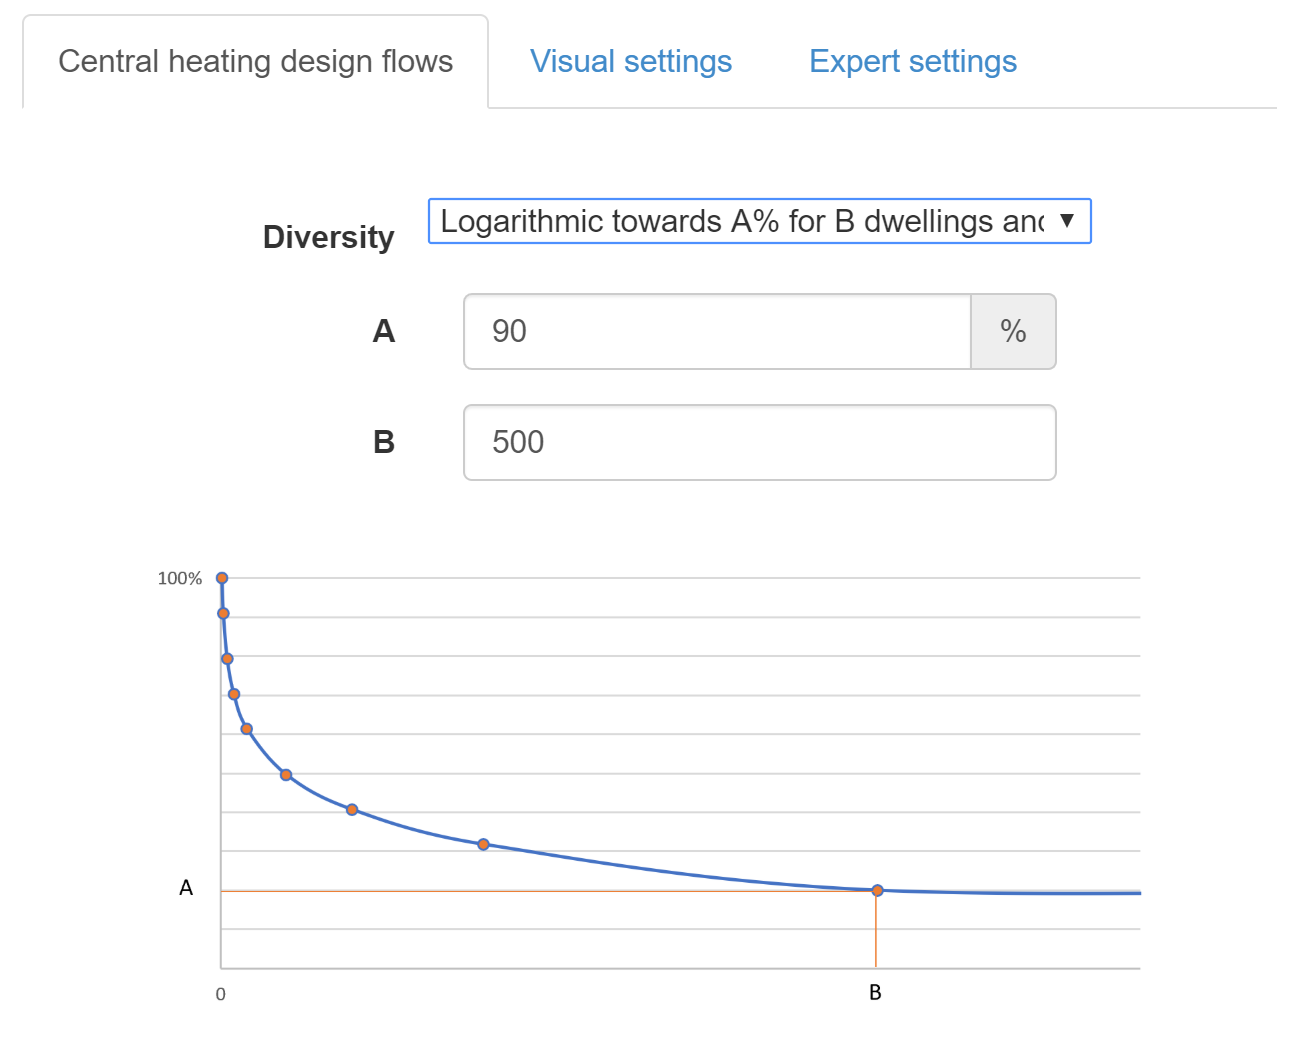The image size is (1302, 1052).
Task: Click the Diversity dropdown arrow
Action: tap(1067, 221)
